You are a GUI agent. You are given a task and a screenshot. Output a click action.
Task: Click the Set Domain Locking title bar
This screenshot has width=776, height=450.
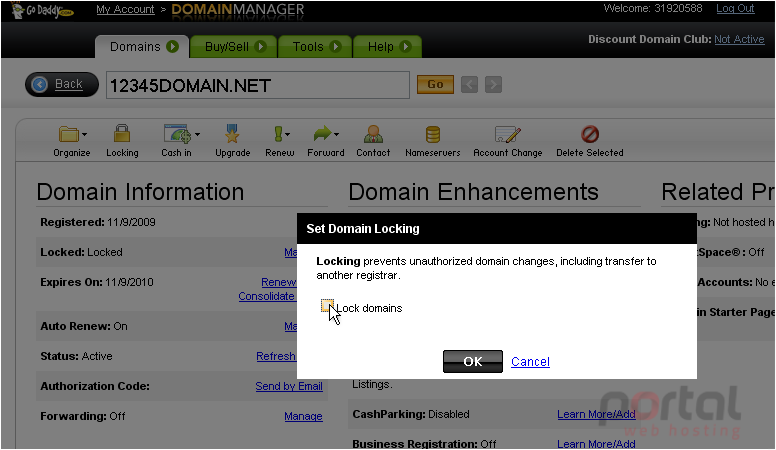tap(497, 229)
